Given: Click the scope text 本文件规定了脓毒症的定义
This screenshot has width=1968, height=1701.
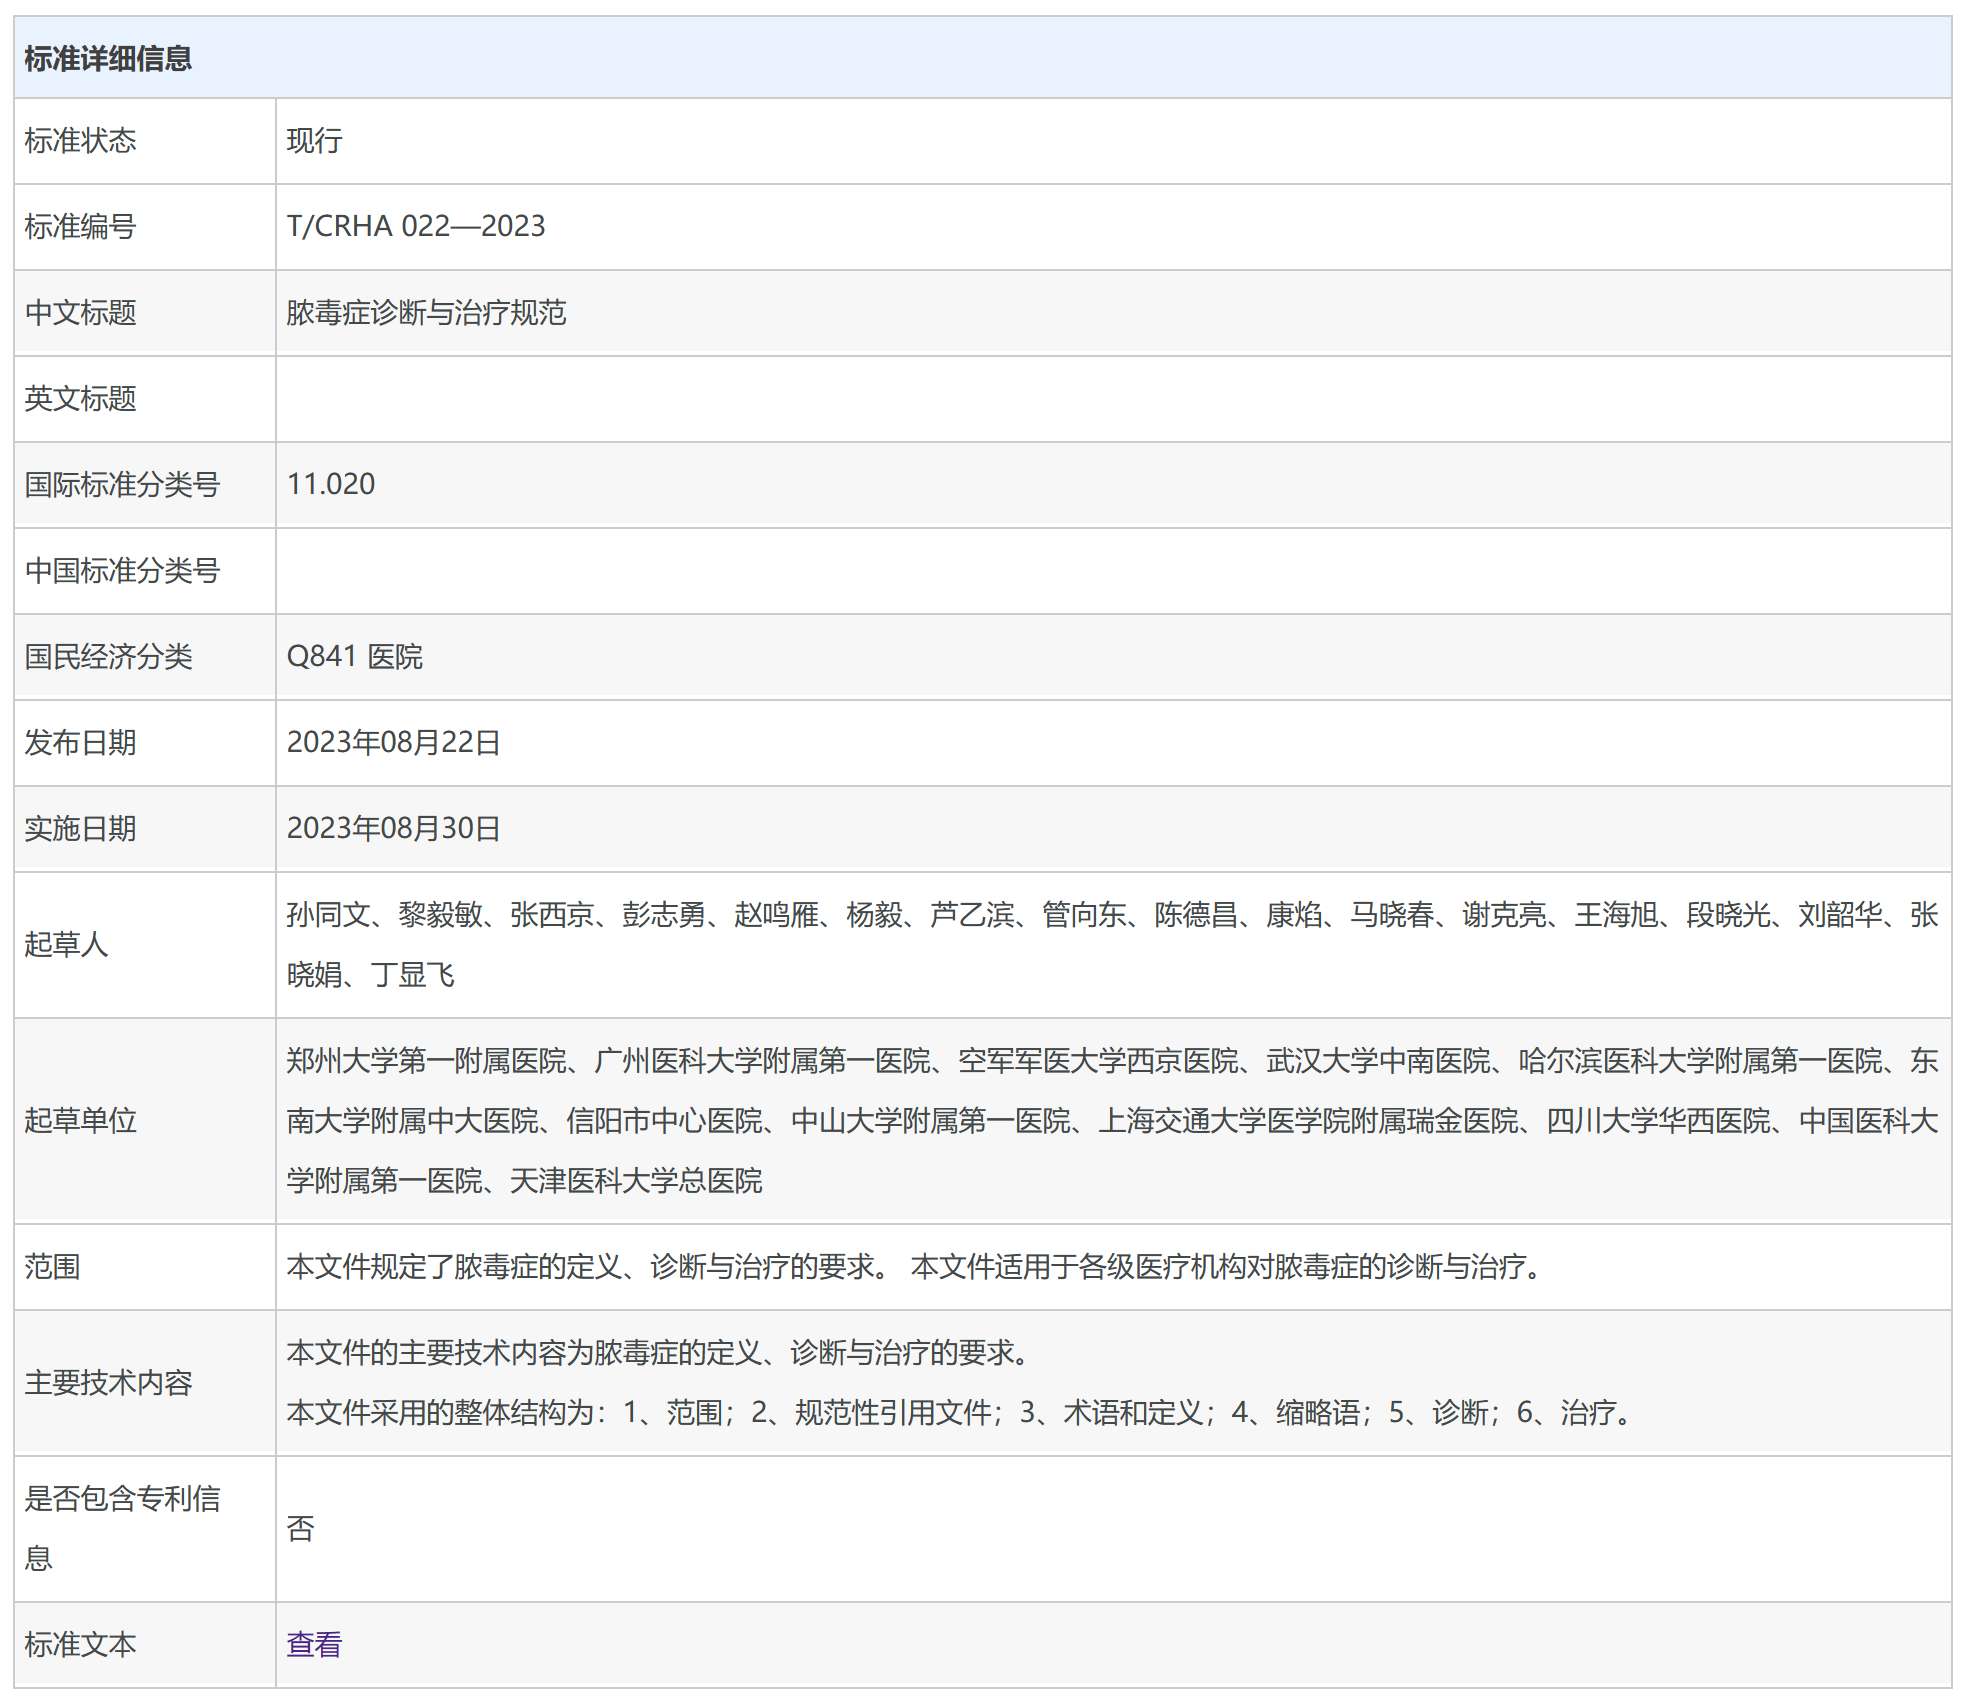Looking at the screenshot, I should [x=916, y=1267].
